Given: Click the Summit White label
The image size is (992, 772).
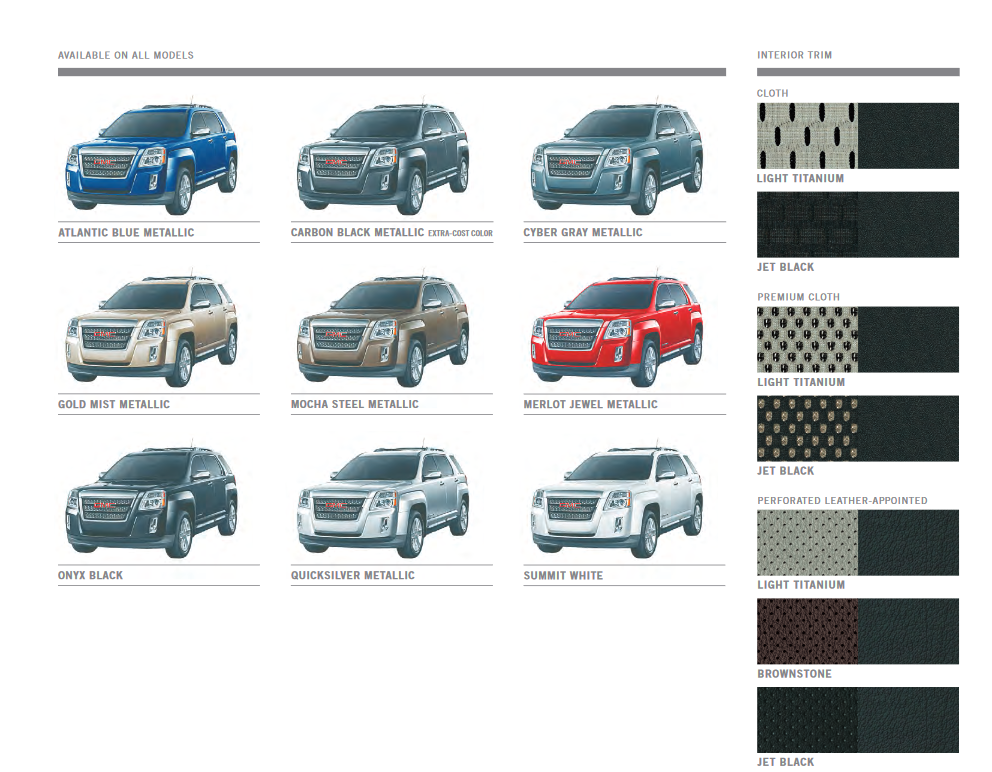Looking at the screenshot, I should pyautogui.click(x=563, y=576).
